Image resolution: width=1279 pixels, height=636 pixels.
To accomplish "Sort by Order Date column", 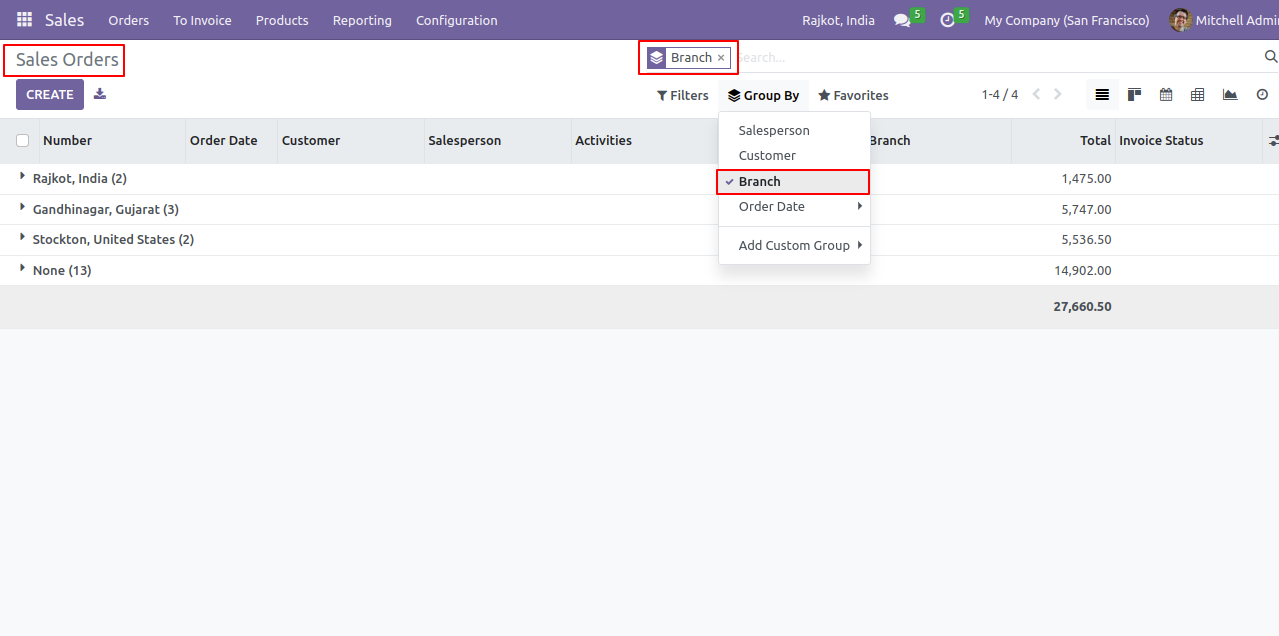I will 232,141.
